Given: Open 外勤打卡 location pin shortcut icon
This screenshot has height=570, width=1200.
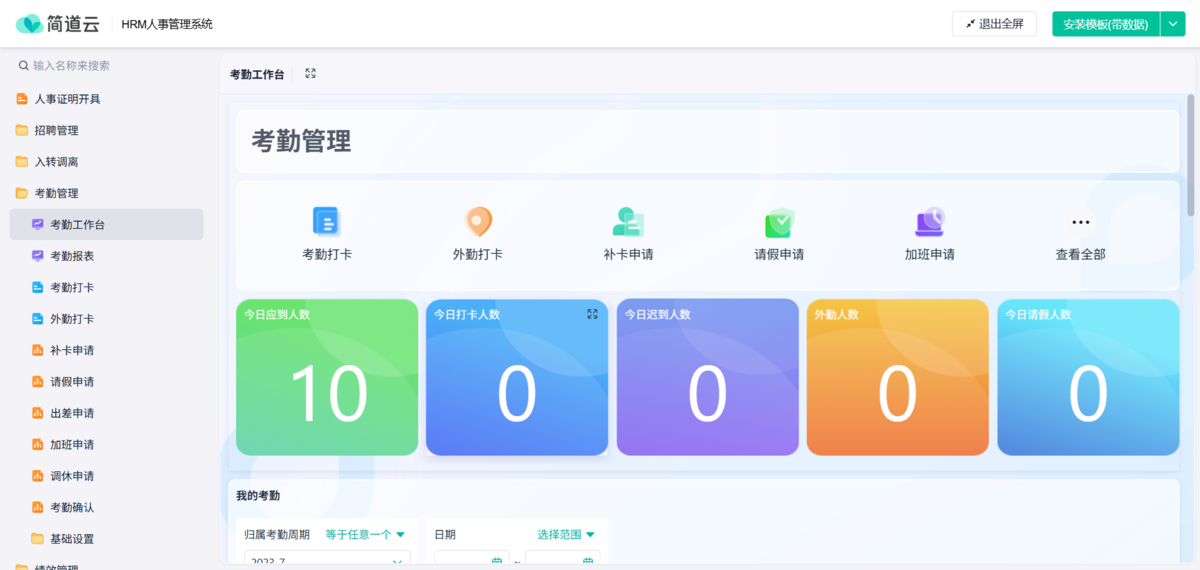Looking at the screenshot, I should (478, 221).
